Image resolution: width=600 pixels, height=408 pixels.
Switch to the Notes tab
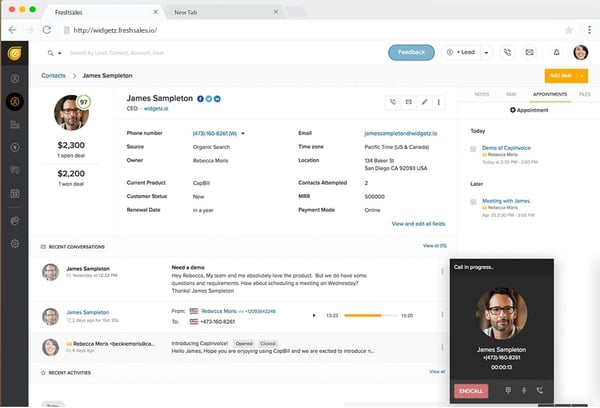click(481, 94)
